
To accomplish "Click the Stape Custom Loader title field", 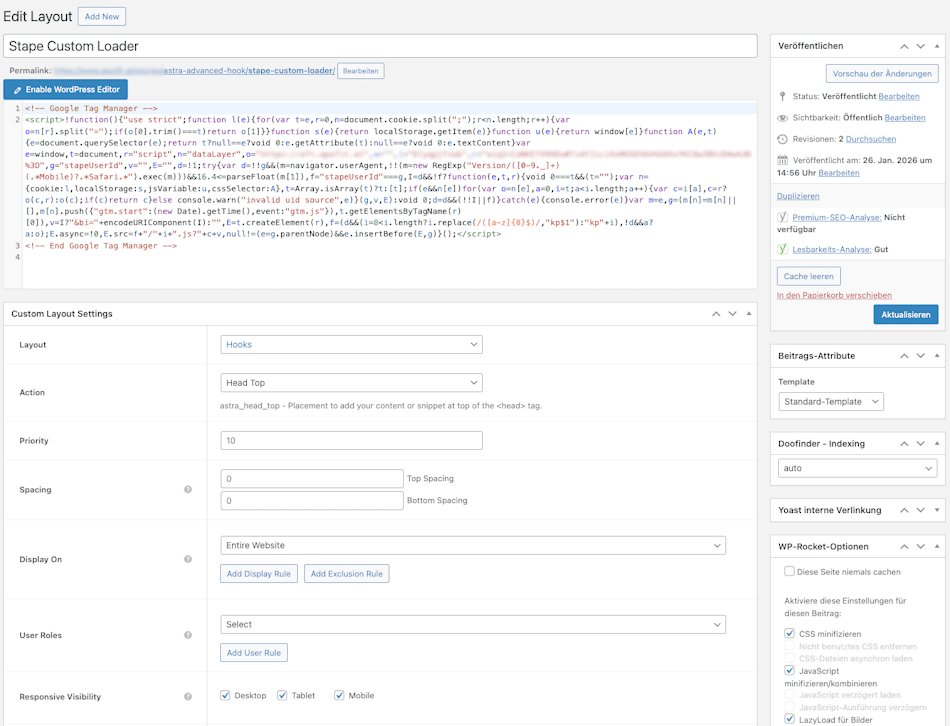I will 380,46.
